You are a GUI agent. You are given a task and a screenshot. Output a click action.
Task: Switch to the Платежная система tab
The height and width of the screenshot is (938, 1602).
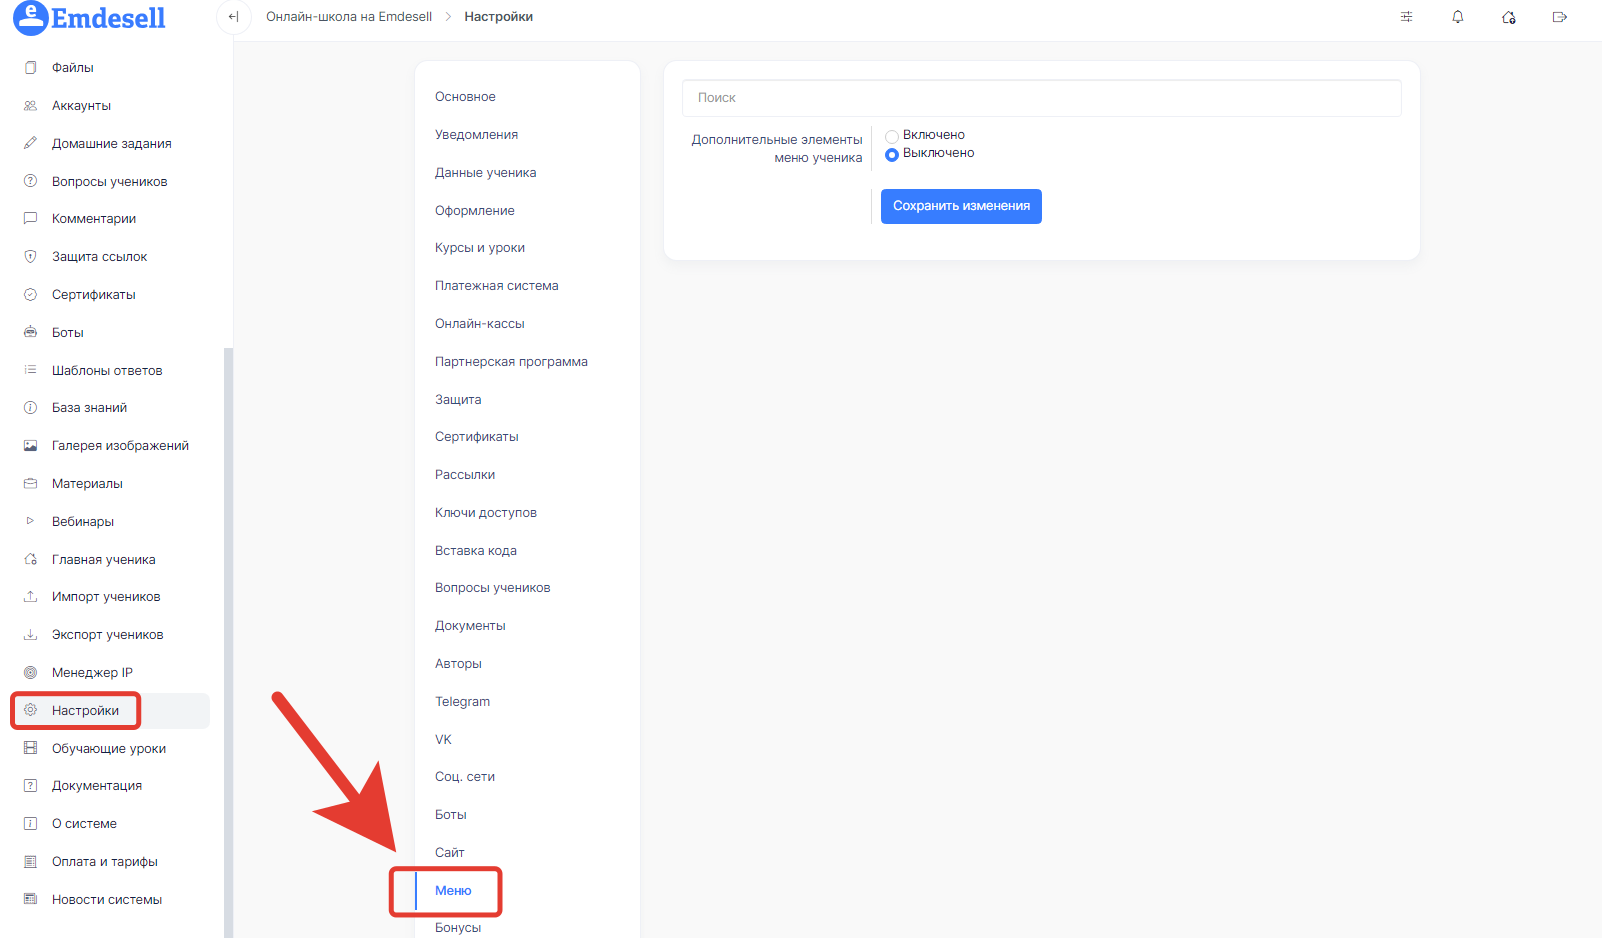pos(496,286)
